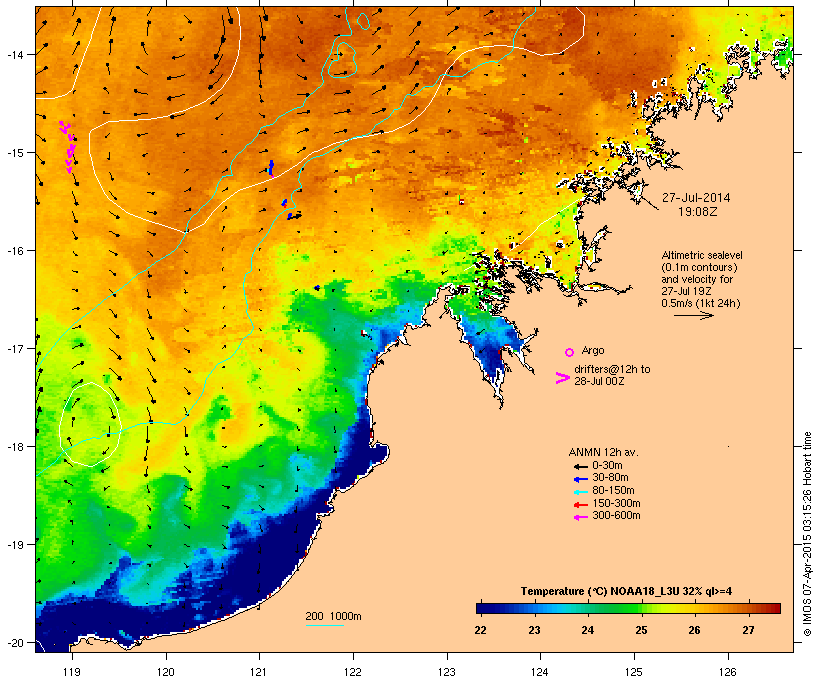Screen dimensions: 820x680
Task: Click the black 0-30m legend arrow
Action: click(x=580, y=467)
